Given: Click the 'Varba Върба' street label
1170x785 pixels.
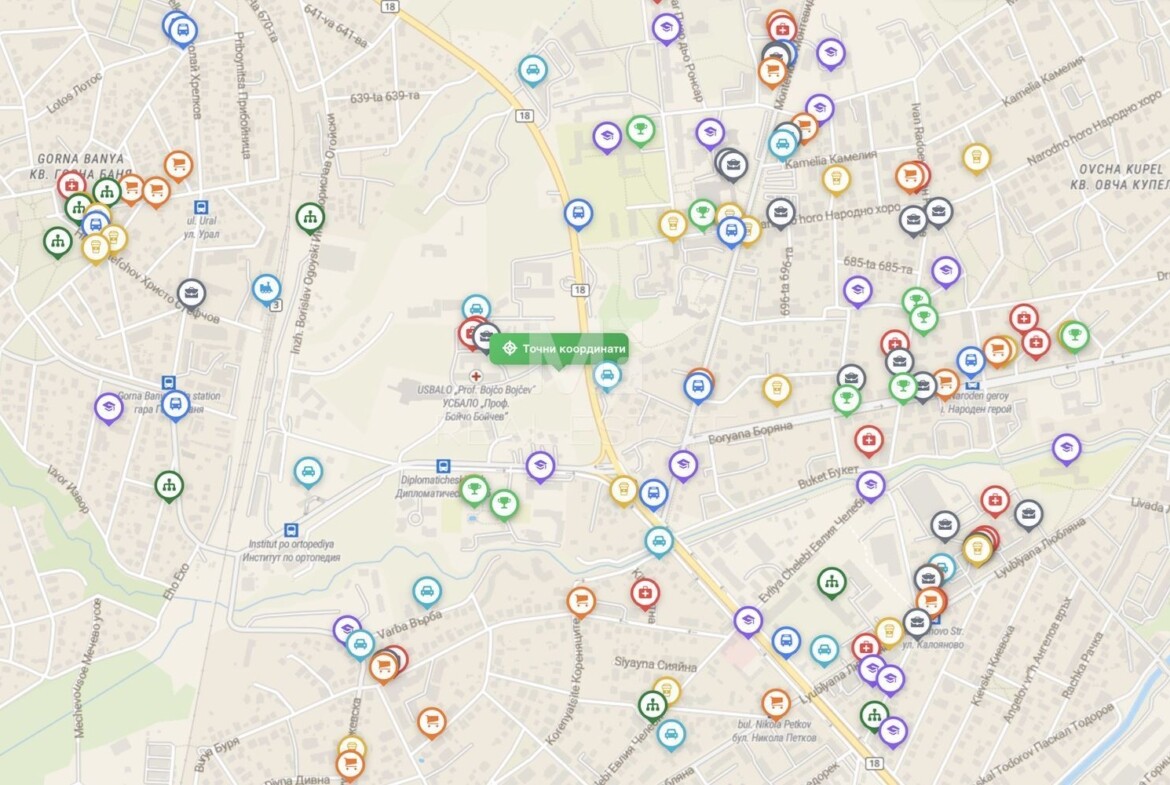Looking at the screenshot, I should click(x=409, y=625).
